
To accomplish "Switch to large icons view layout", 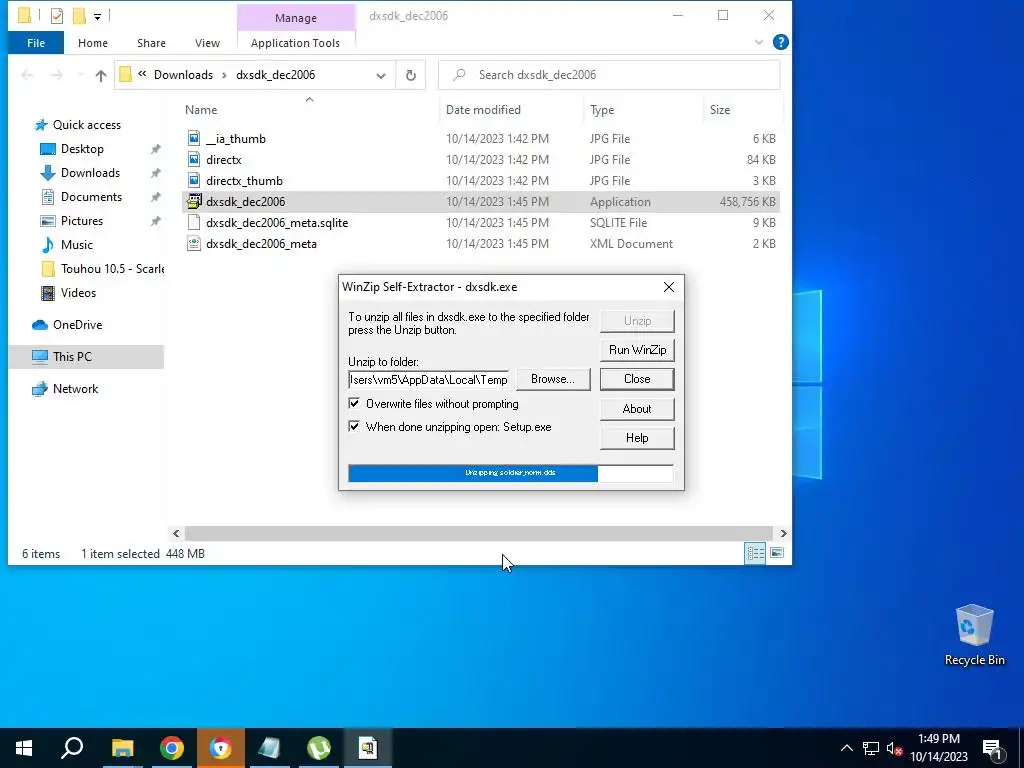I will (x=776, y=553).
